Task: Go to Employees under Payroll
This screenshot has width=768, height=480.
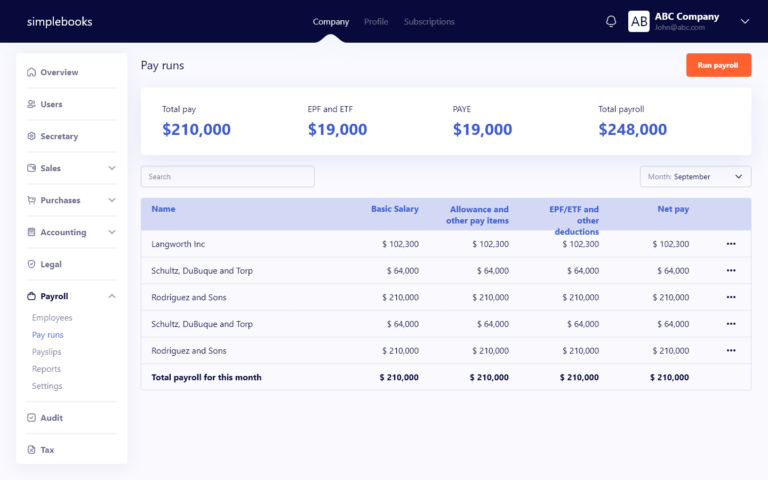Action: click(52, 318)
